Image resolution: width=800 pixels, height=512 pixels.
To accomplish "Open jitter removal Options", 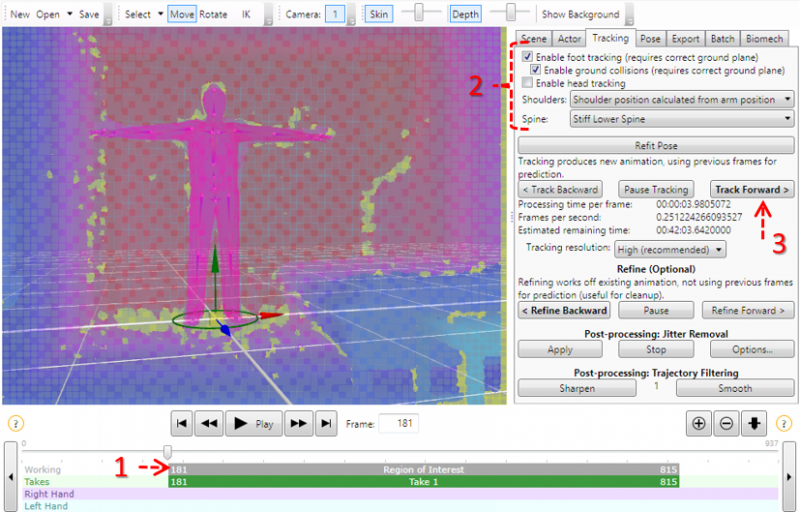I will pos(752,349).
